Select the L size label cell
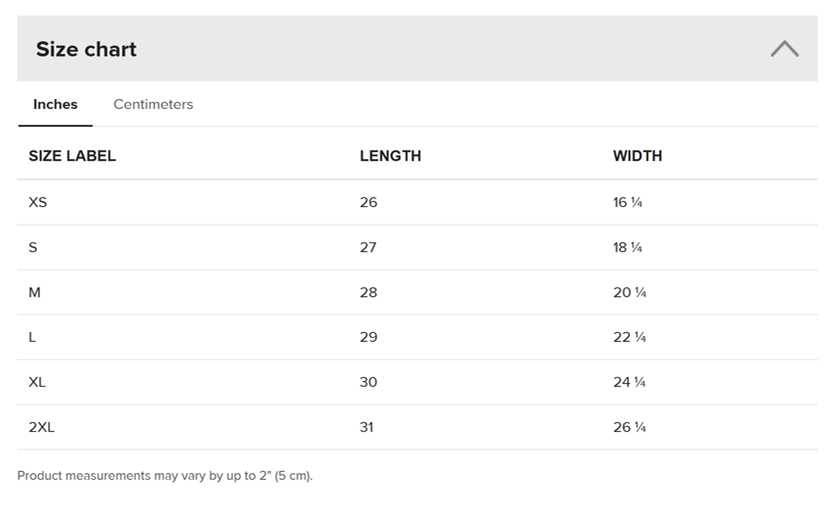Viewport: 835px width, 513px height. (33, 337)
